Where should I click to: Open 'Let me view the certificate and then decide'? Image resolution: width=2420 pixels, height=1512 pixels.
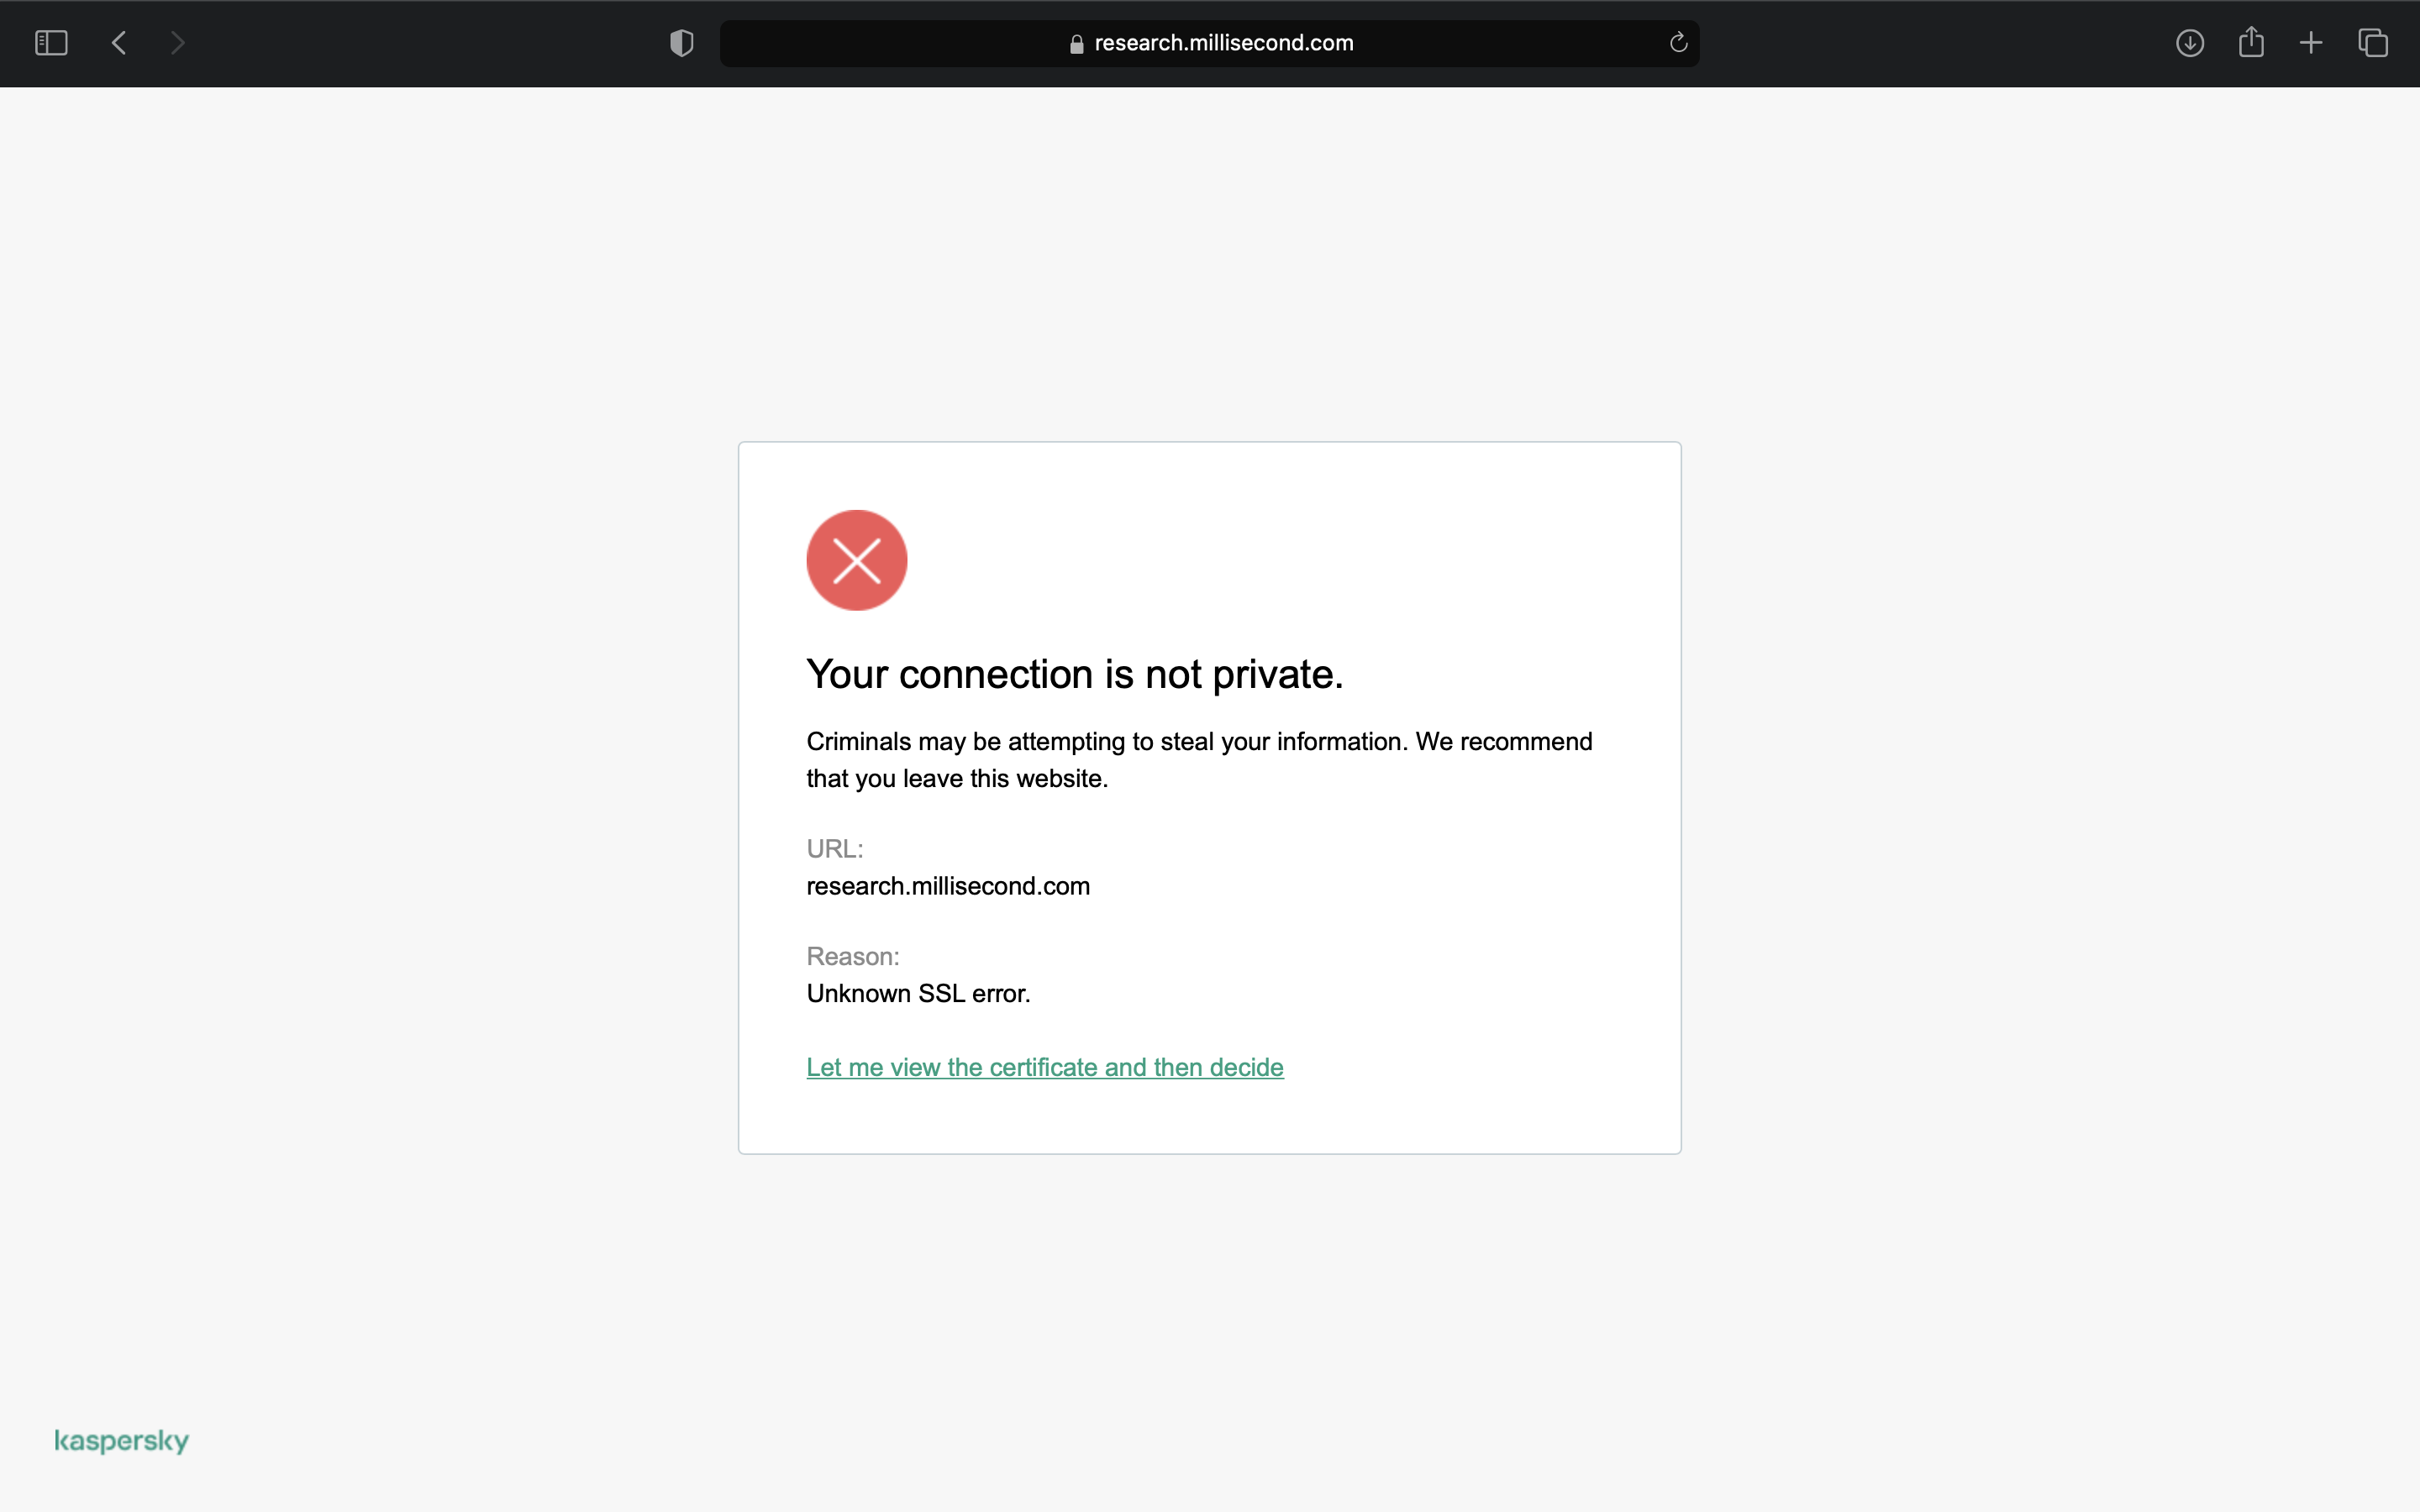pos(1045,1067)
